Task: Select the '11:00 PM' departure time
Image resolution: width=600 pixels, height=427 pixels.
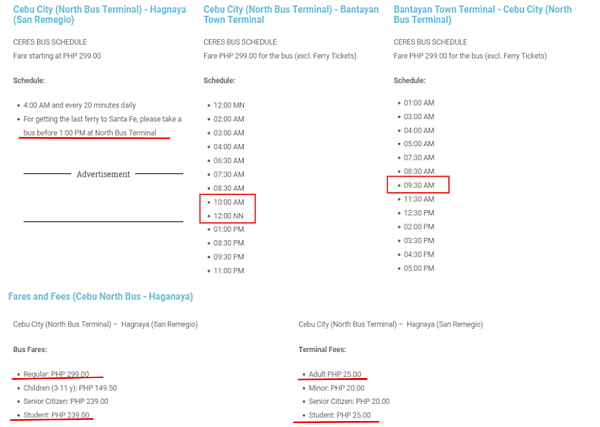Action: point(229,271)
